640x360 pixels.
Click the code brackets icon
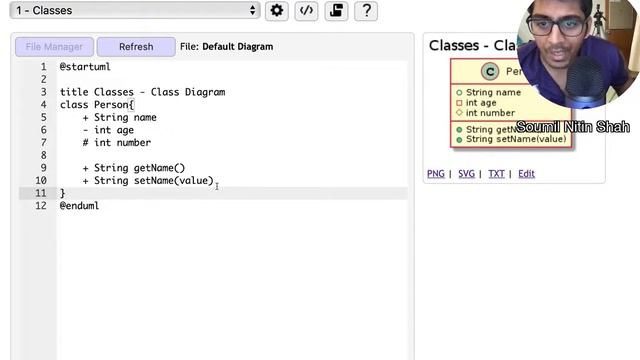point(307,11)
